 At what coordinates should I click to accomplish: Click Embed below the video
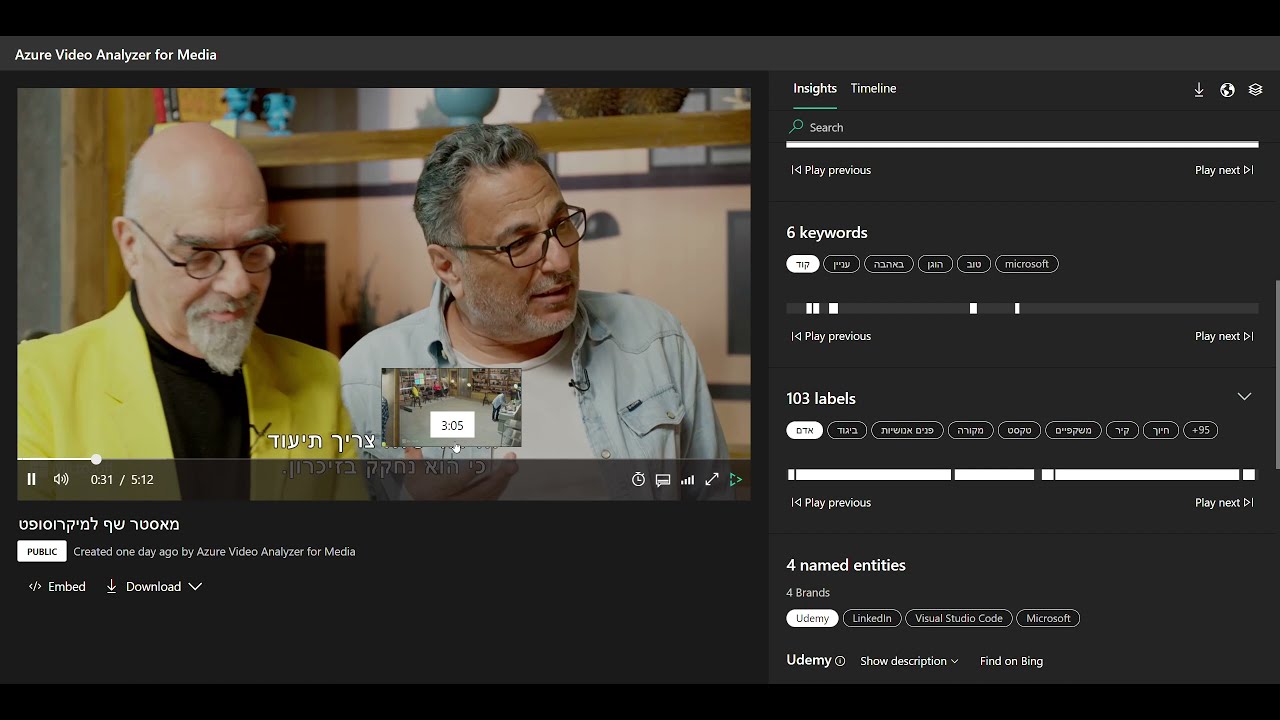[57, 587]
